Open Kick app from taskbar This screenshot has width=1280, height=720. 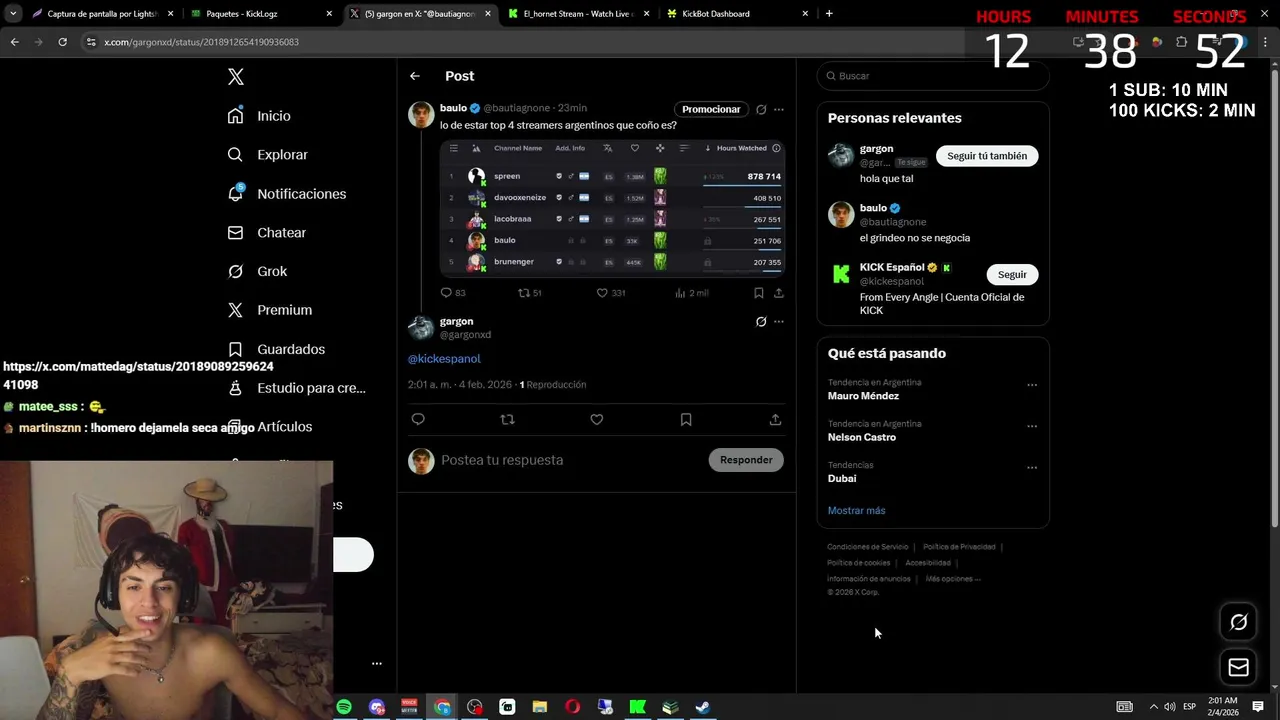point(637,707)
